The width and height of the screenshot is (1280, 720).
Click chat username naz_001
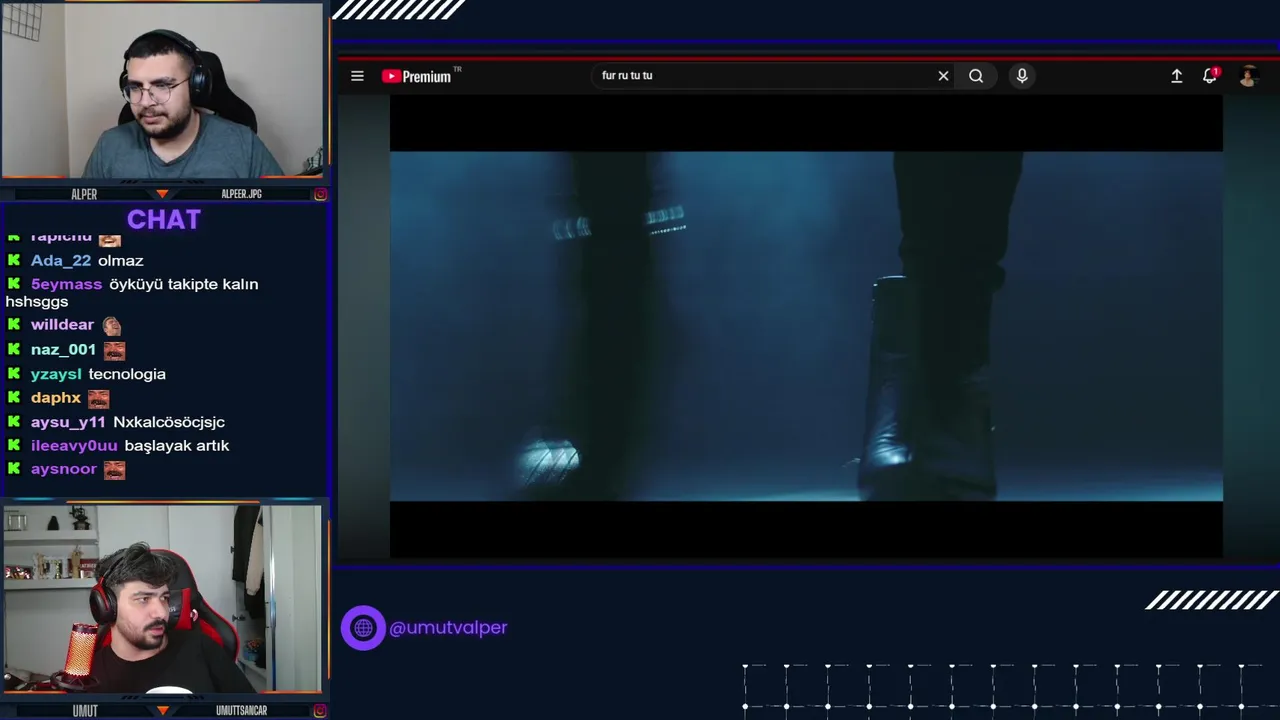pyautogui.click(x=63, y=350)
